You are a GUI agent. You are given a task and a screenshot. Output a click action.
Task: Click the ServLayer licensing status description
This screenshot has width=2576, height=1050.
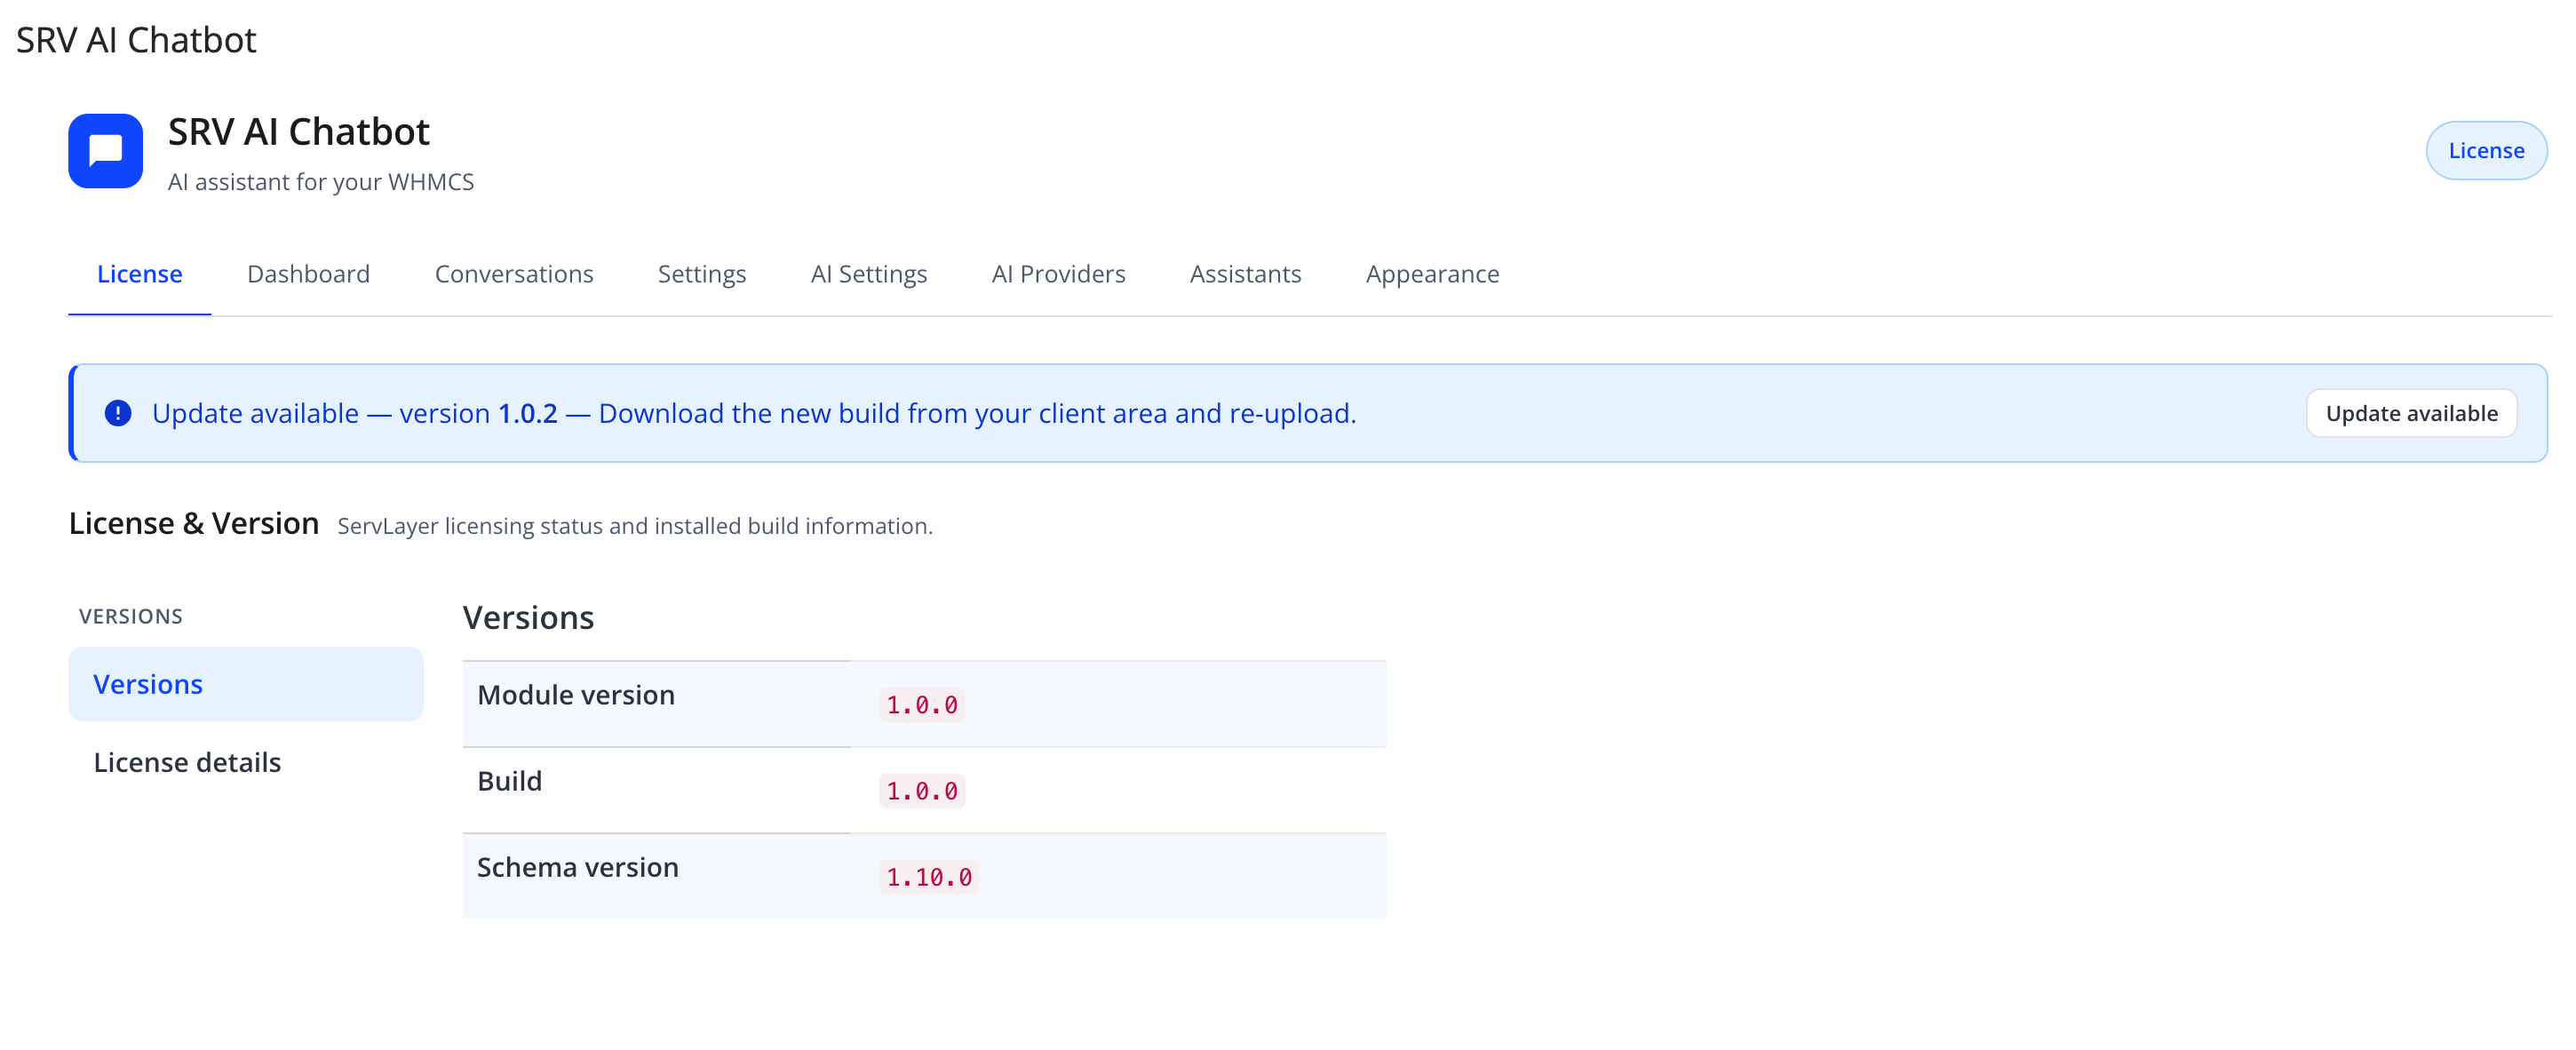635,526
